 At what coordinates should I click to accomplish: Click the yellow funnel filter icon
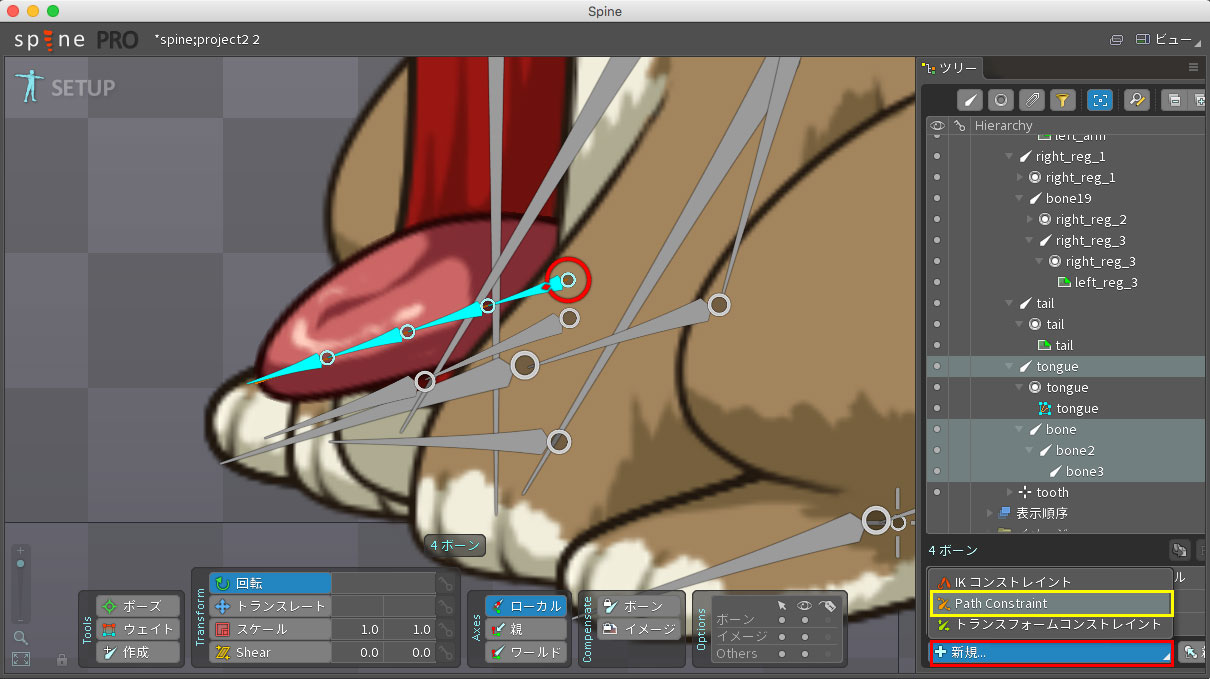pos(1062,100)
